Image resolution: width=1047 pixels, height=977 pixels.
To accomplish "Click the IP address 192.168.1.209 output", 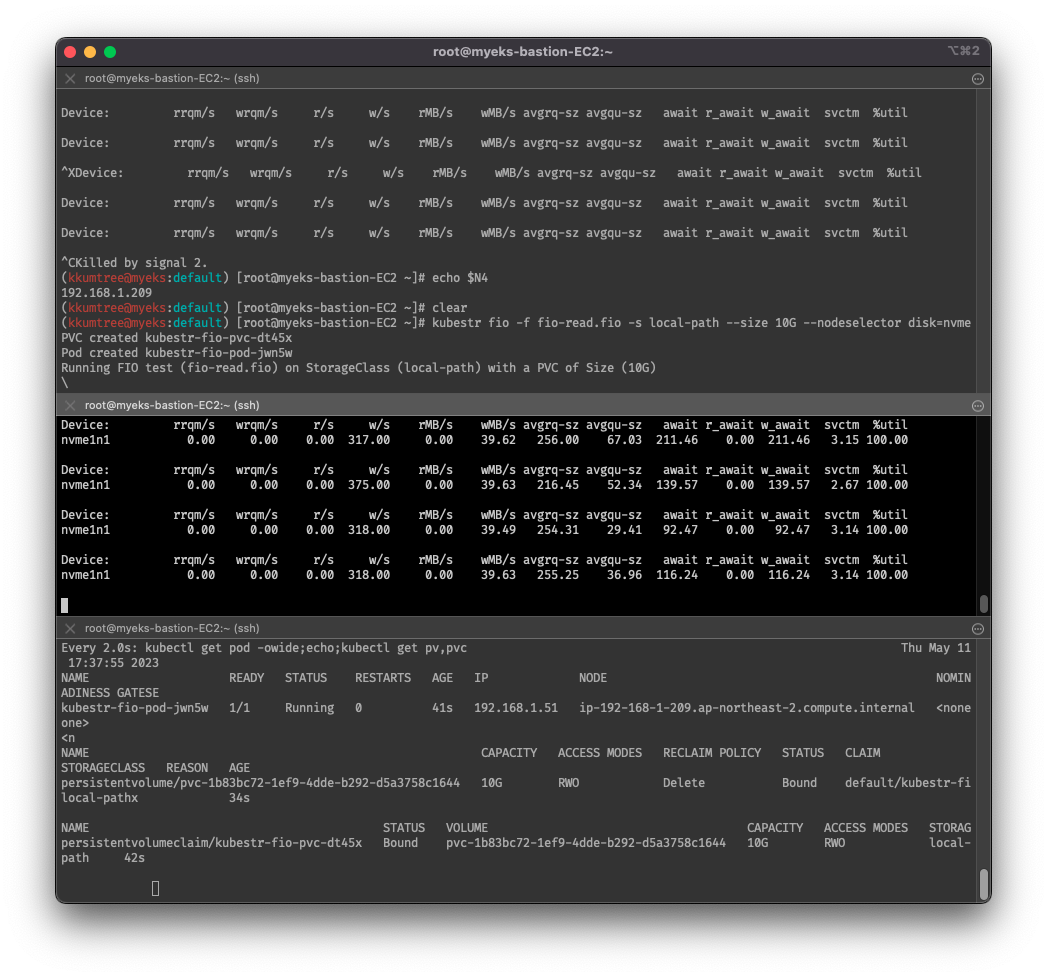I will [107, 292].
